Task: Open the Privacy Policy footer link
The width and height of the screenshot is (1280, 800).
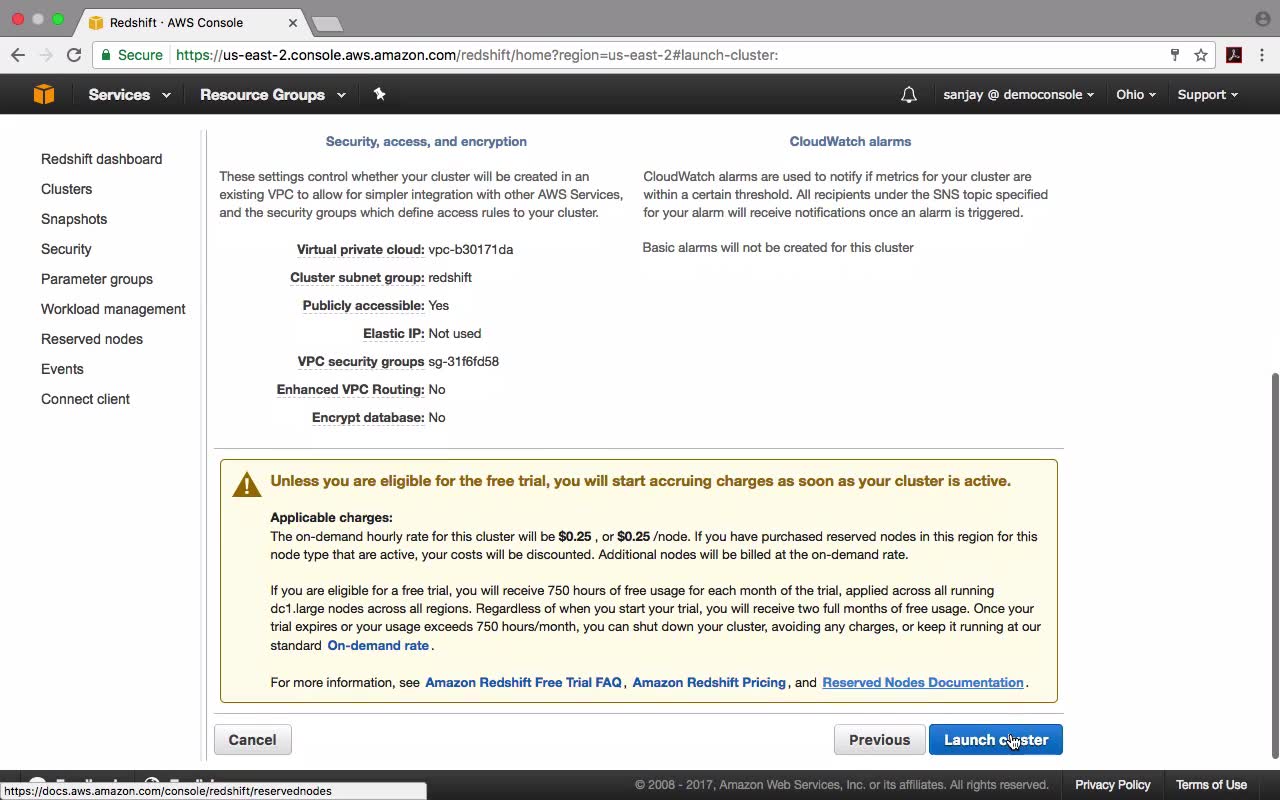Action: [1112, 785]
